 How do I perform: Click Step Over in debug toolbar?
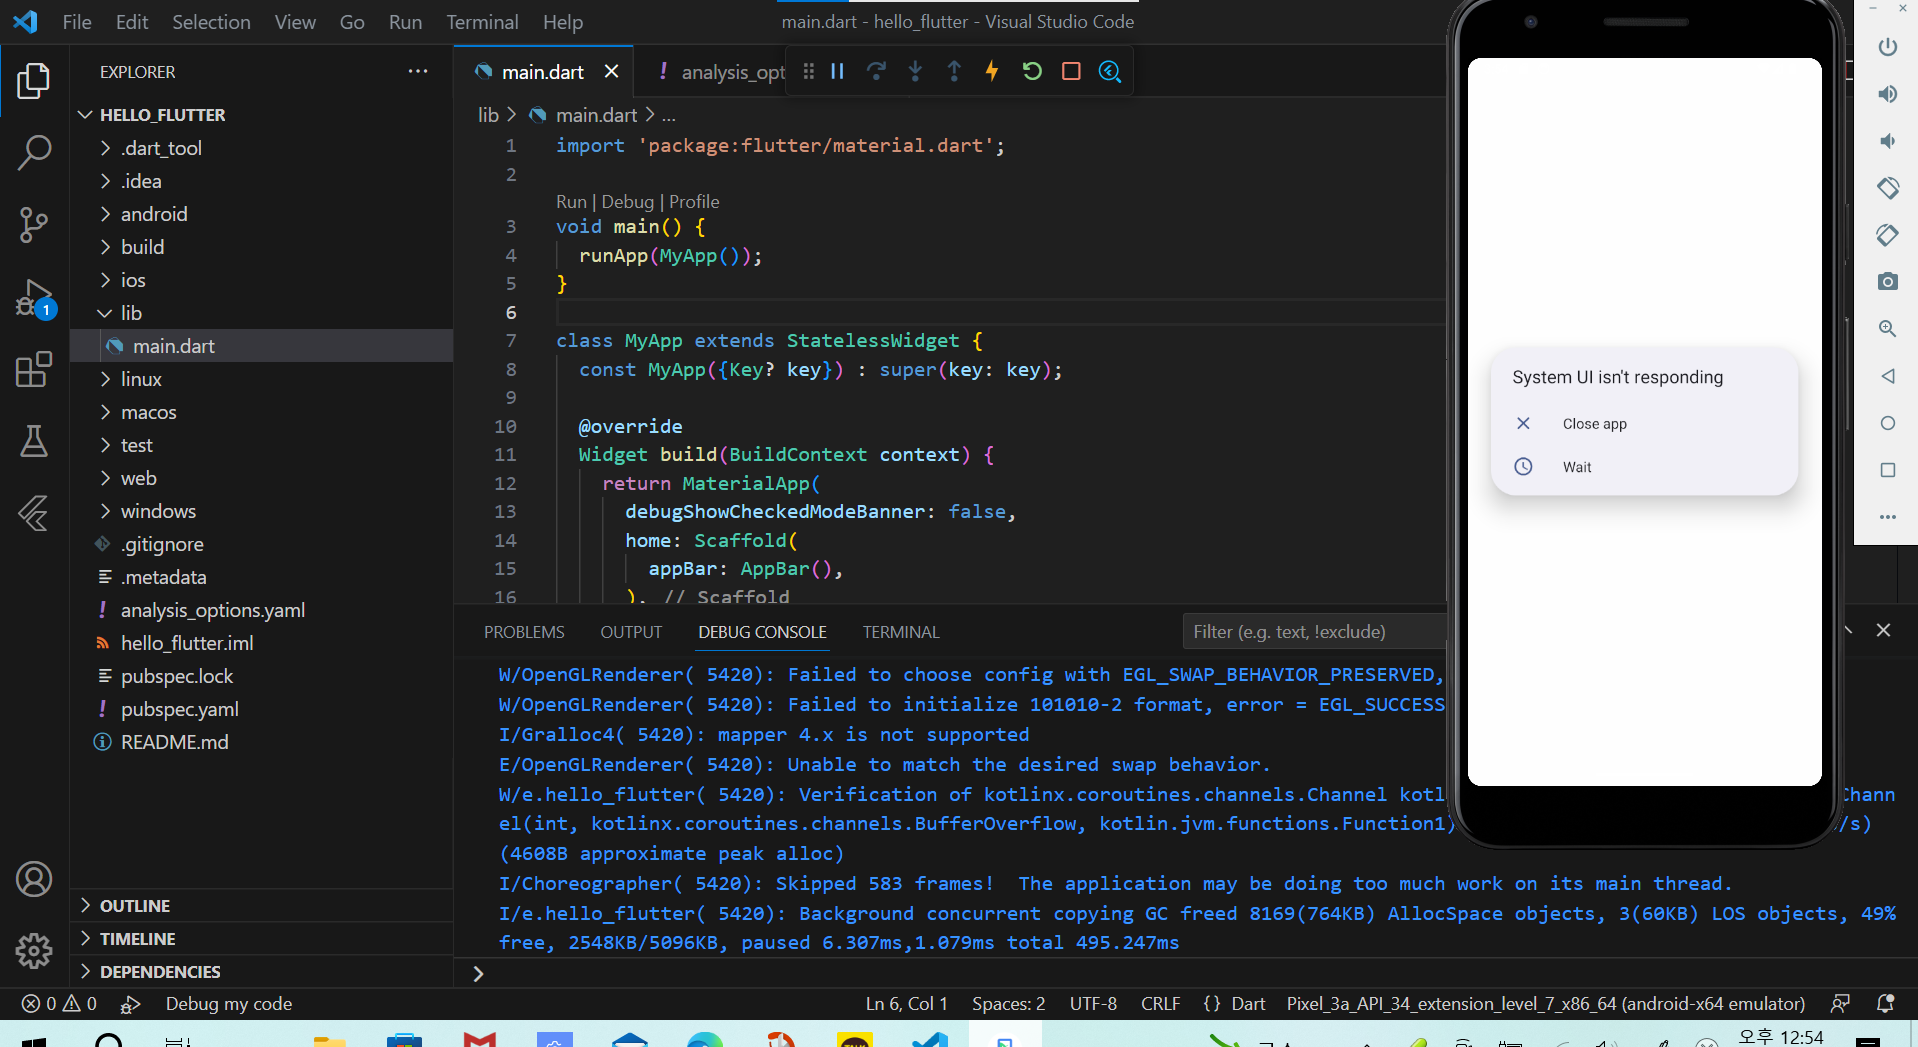tap(876, 71)
